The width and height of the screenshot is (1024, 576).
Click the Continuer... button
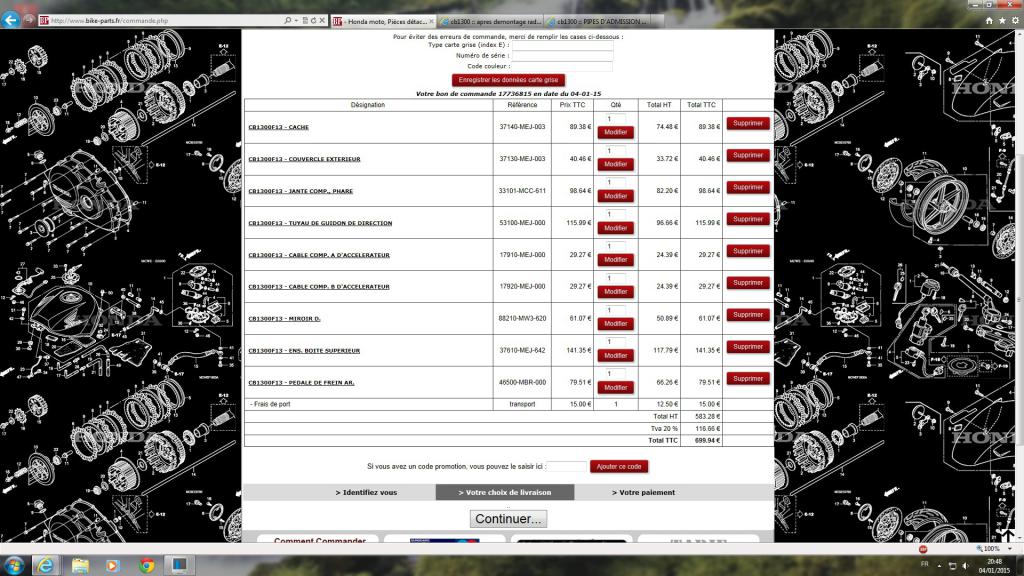point(509,519)
